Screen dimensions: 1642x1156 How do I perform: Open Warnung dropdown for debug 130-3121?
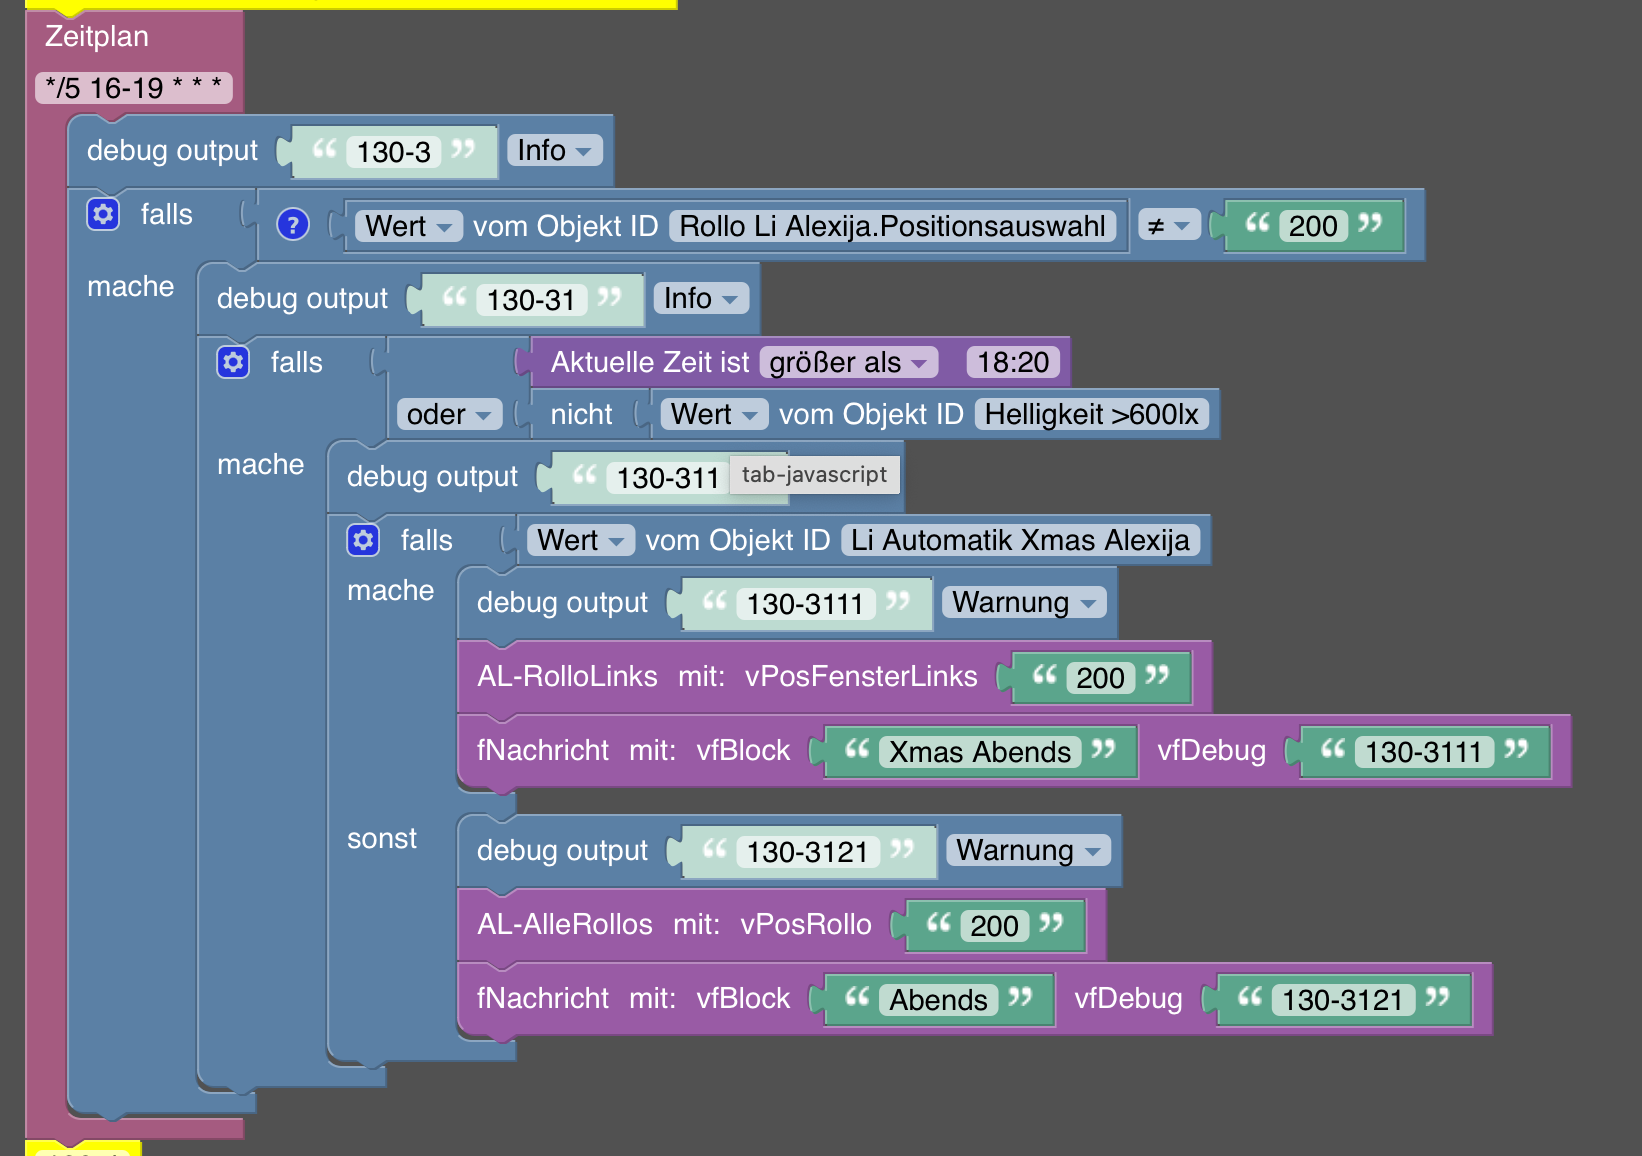click(1028, 850)
